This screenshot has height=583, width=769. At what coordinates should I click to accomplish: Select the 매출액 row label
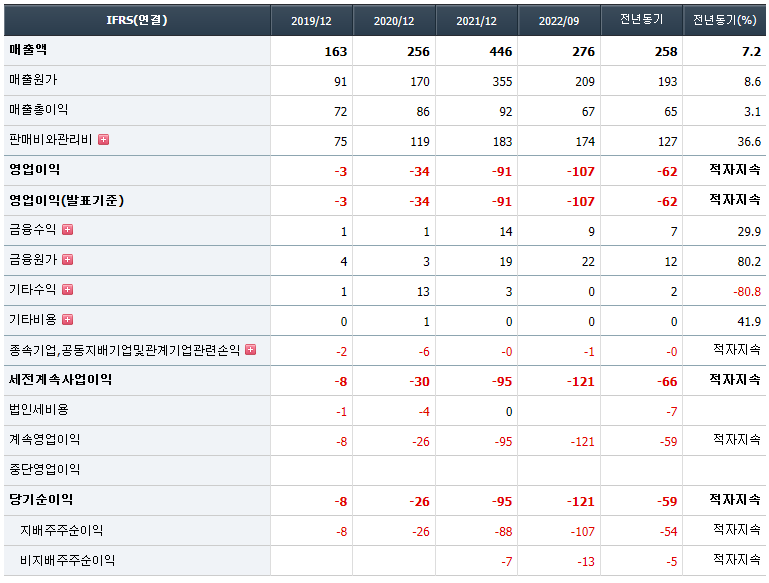point(28,50)
